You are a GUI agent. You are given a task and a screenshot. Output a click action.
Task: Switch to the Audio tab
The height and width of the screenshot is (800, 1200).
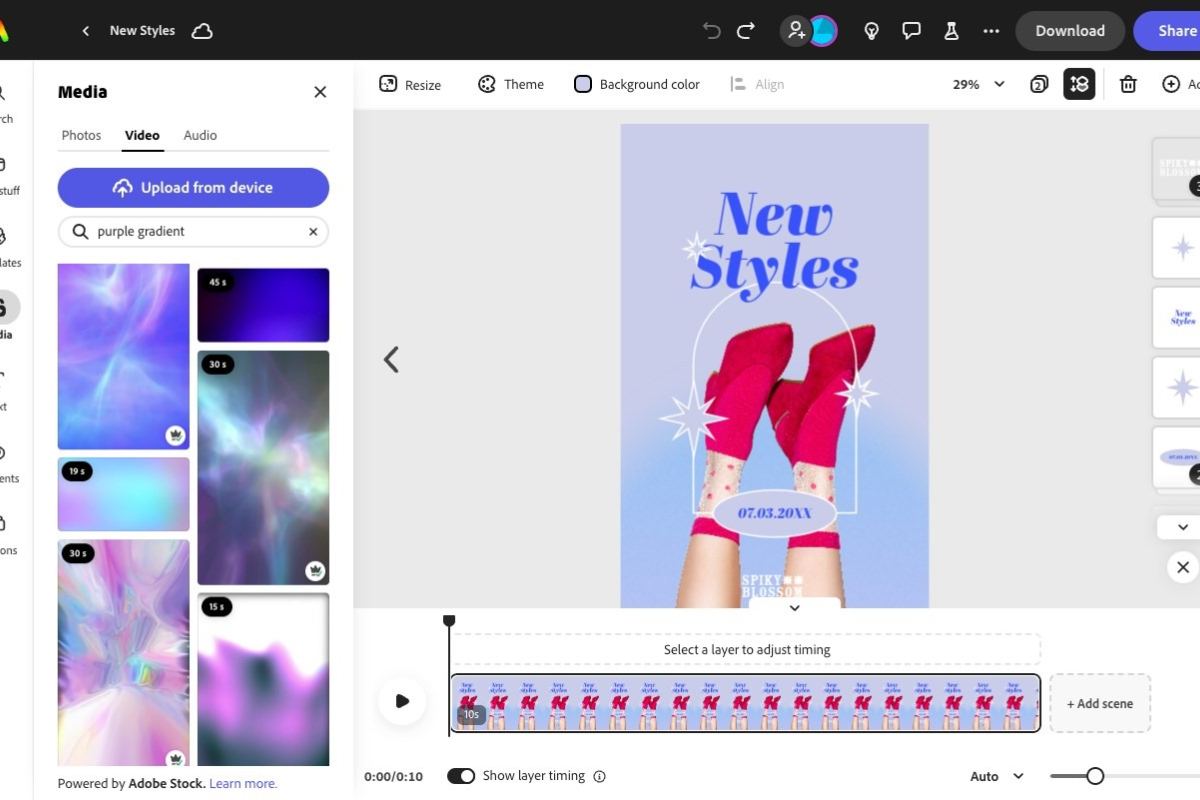[200, 135]
